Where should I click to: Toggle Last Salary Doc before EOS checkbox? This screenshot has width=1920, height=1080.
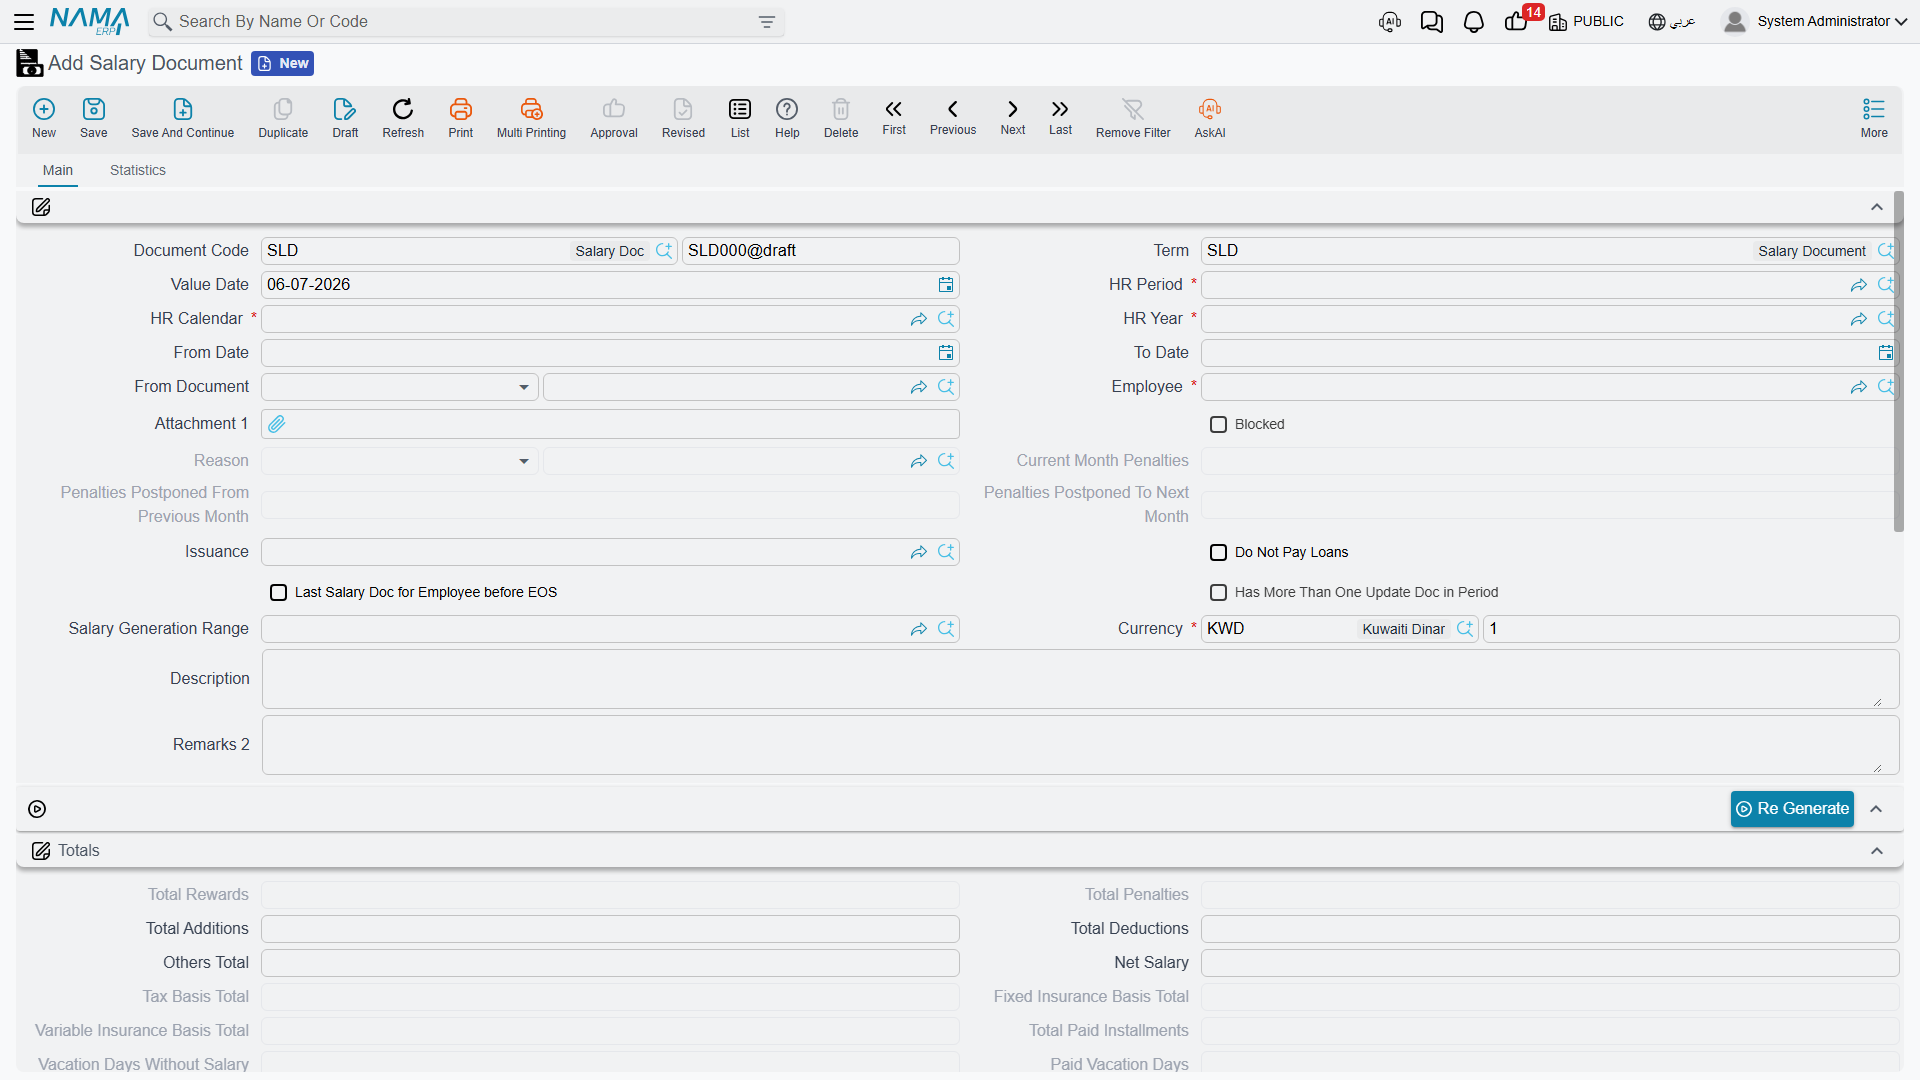(278, 593)
